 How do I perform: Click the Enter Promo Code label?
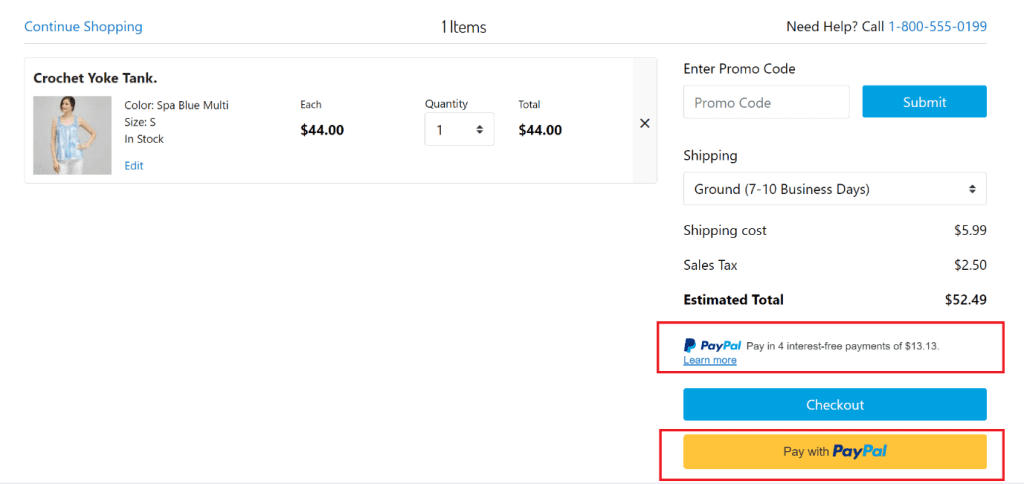pyautogui.click(x=739, y=69)
